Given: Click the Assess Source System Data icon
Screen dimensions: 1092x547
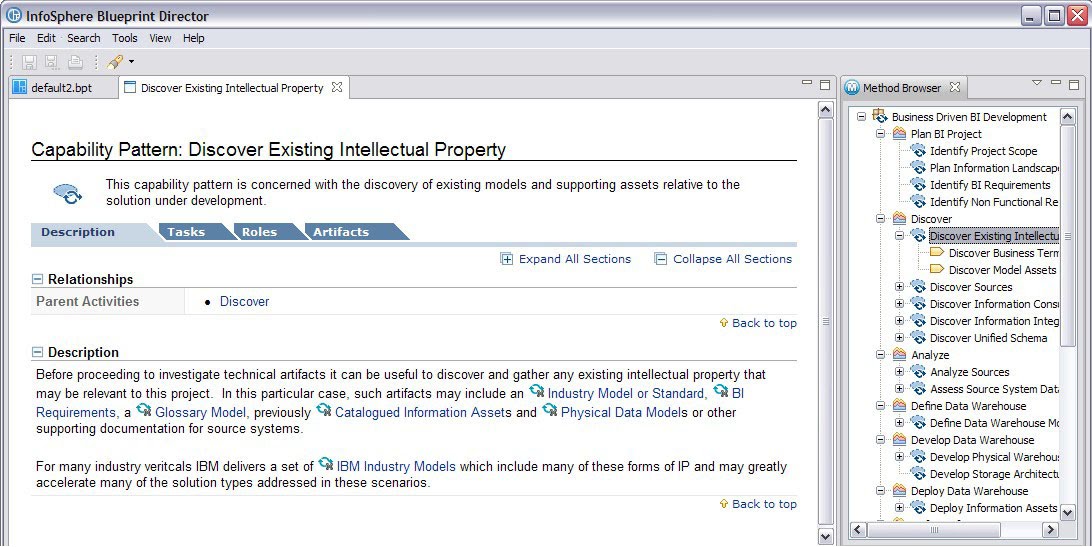Looking at the screenshot, I should point(918,389).
